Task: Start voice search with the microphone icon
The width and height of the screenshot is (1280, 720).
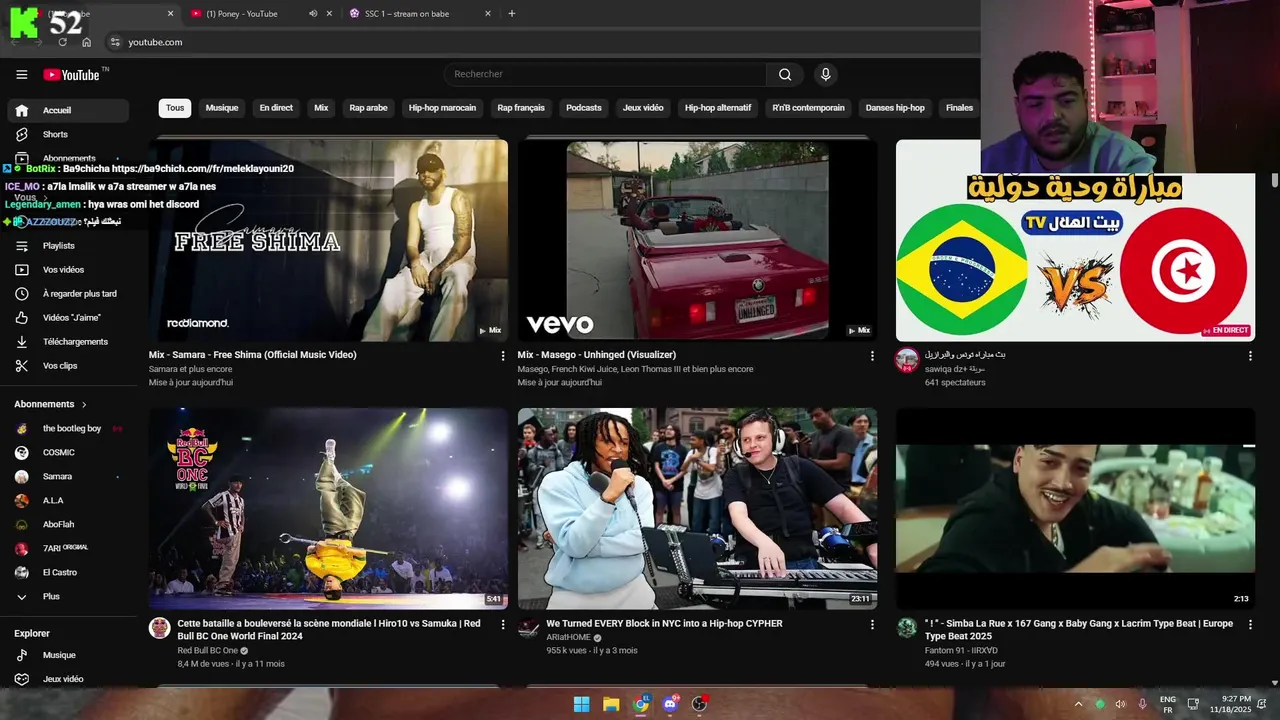Action: tap(825, 74)
